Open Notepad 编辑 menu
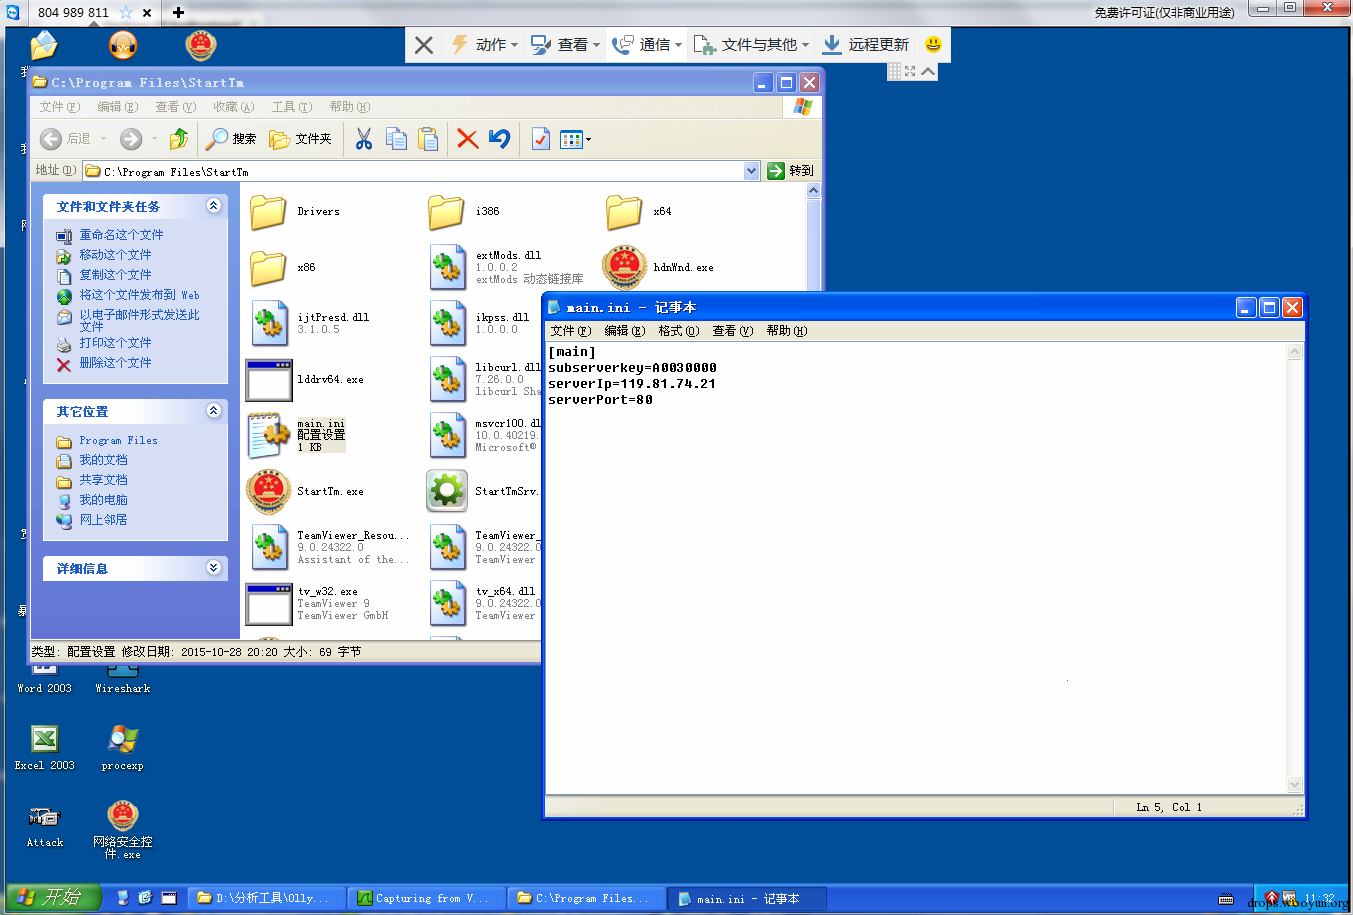This screenshot has width=1353, height=915. (624, 331)
